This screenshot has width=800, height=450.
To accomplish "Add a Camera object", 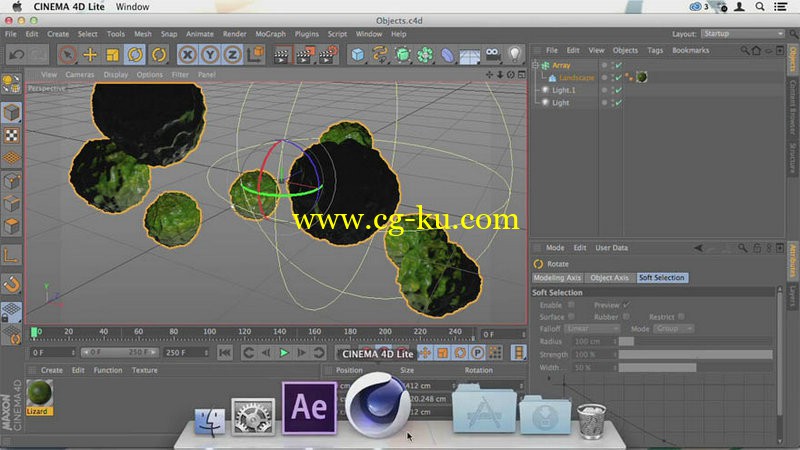I will coord(492,54).
